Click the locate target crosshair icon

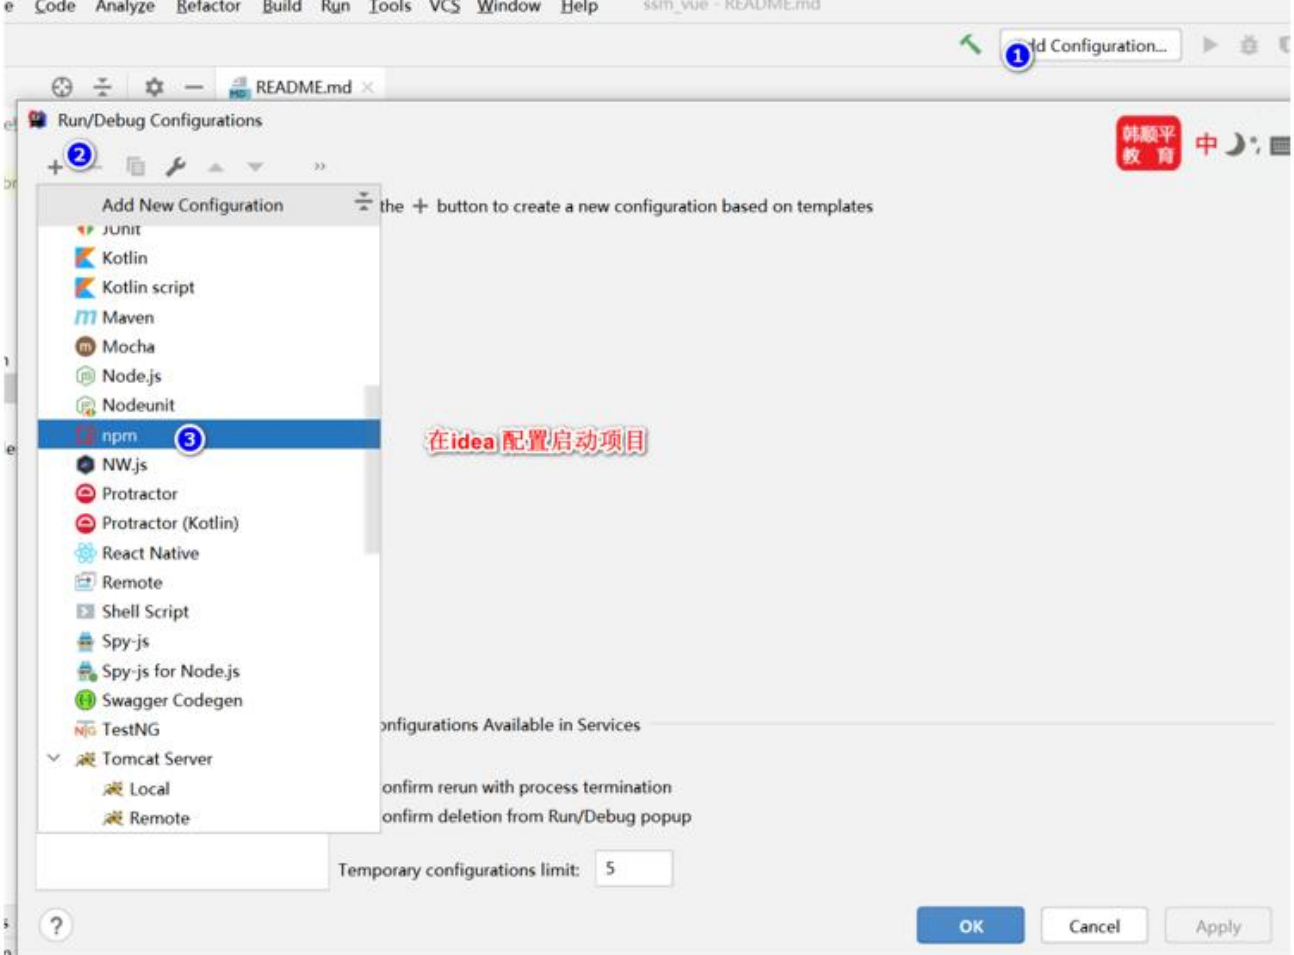pyautogui.click(x=62, y=87)
